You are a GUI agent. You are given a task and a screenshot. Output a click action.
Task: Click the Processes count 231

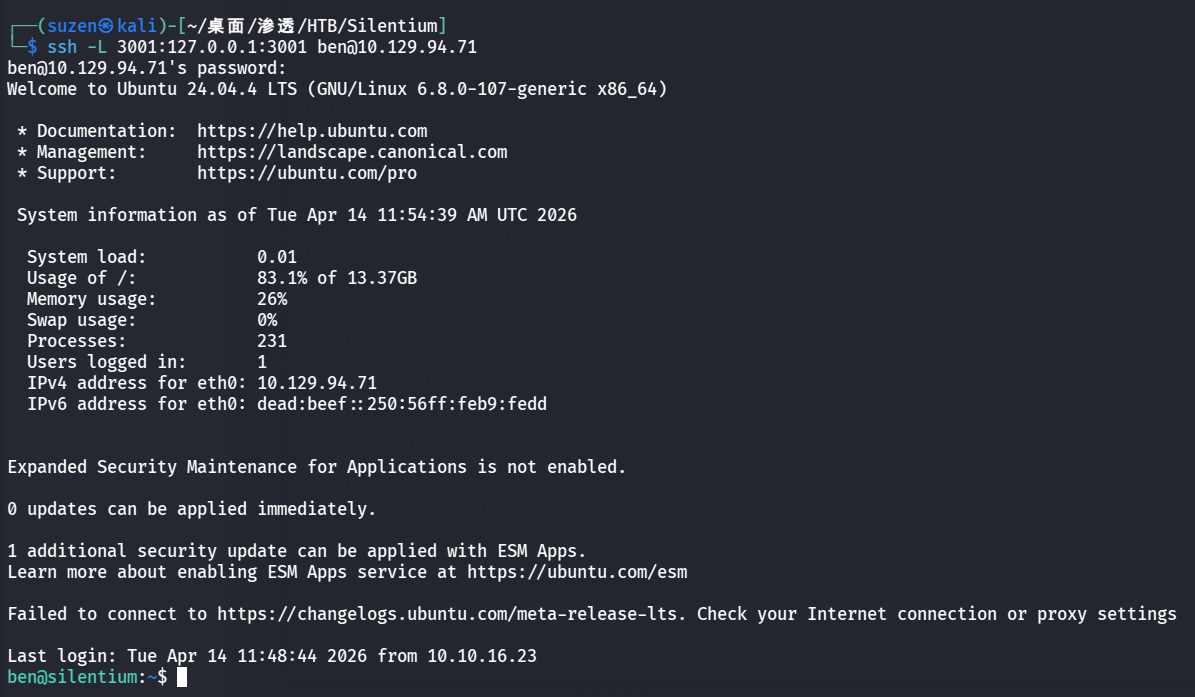tap(272, 341)
